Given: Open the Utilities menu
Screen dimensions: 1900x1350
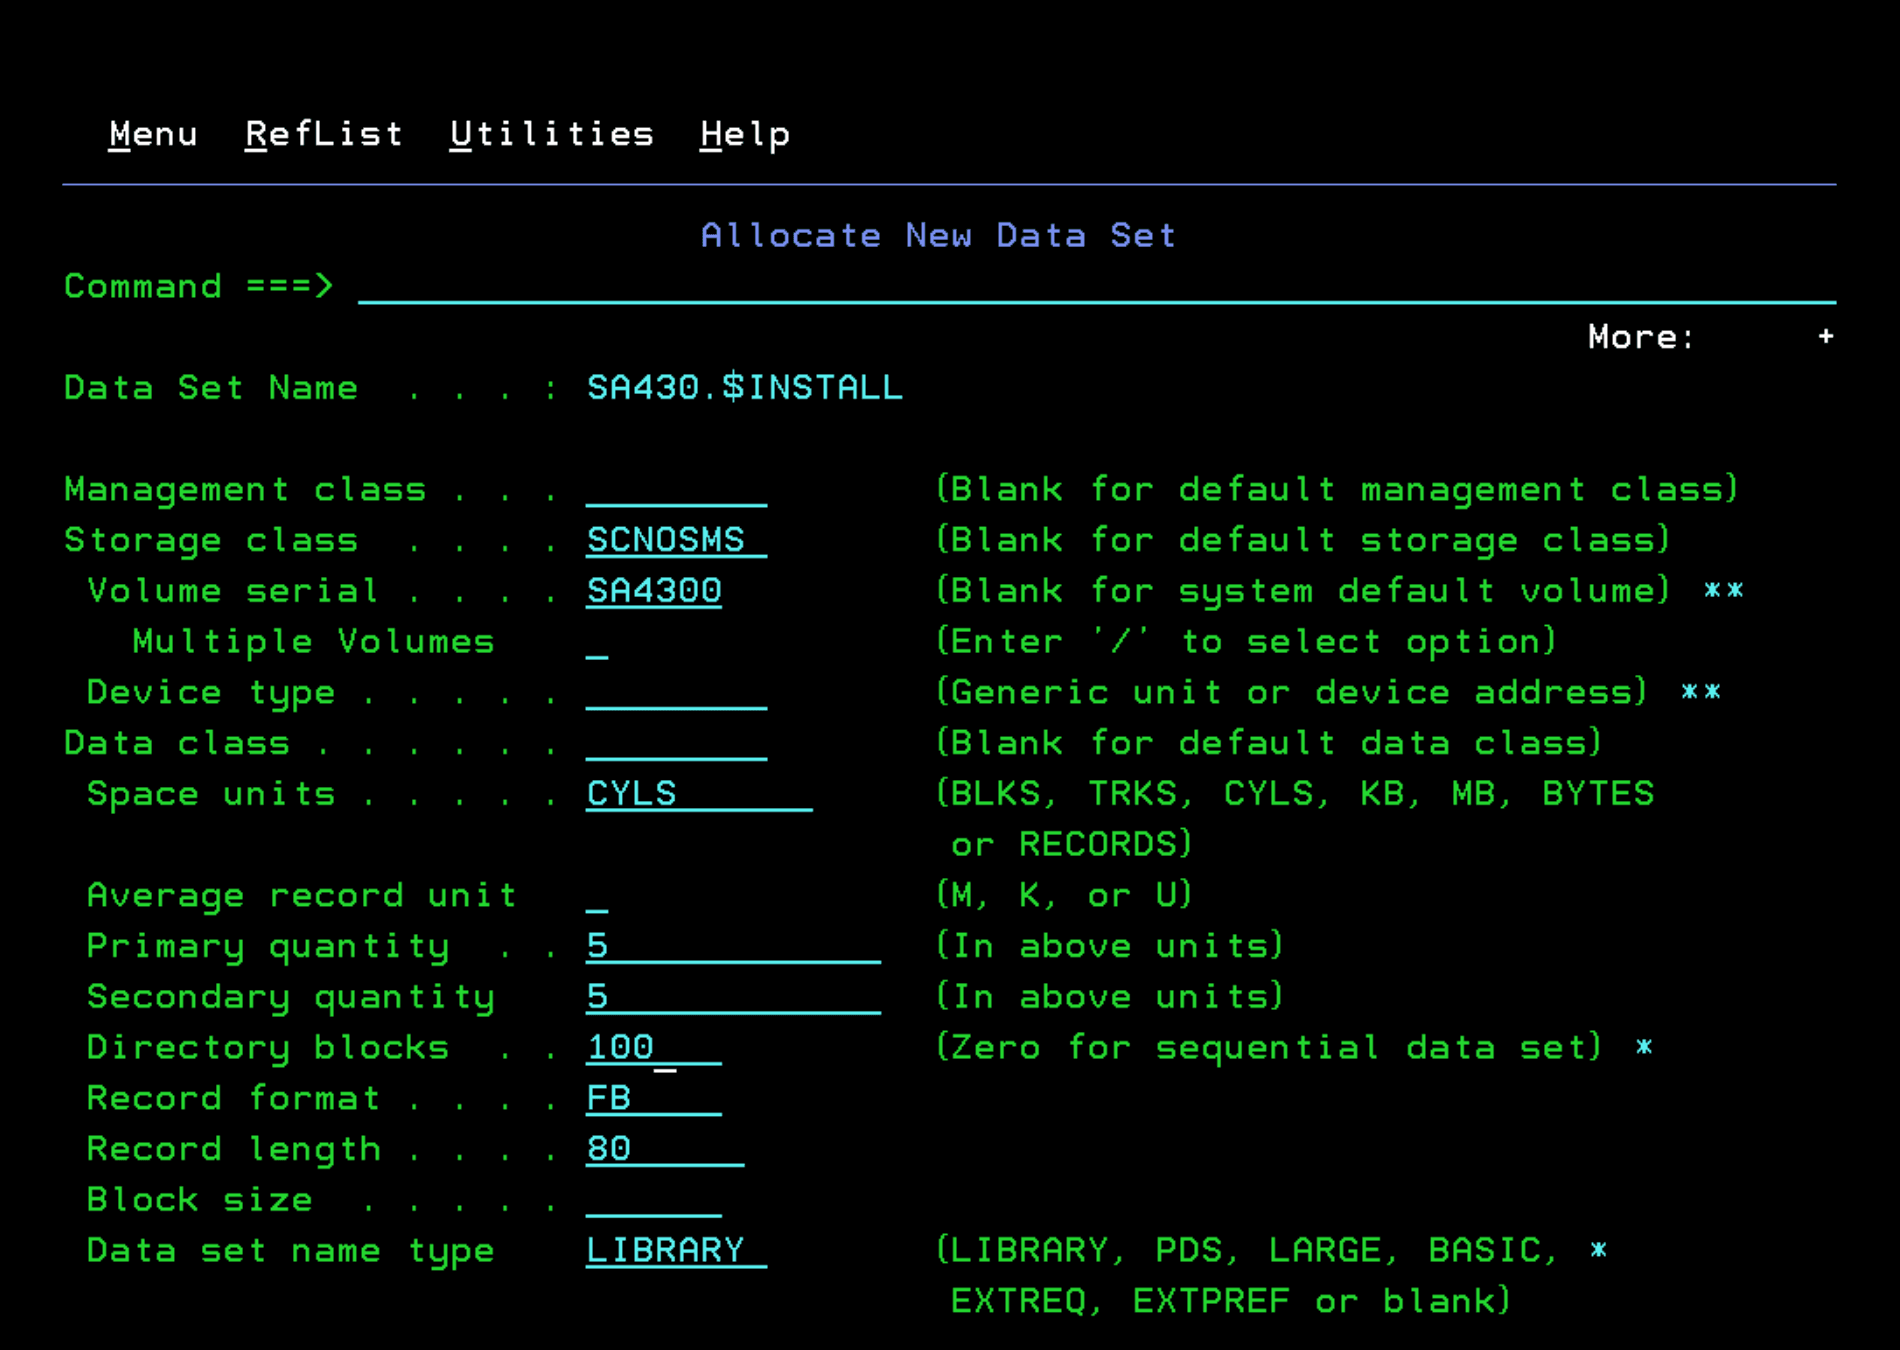Looking at the screenshot, I should 551,133.
